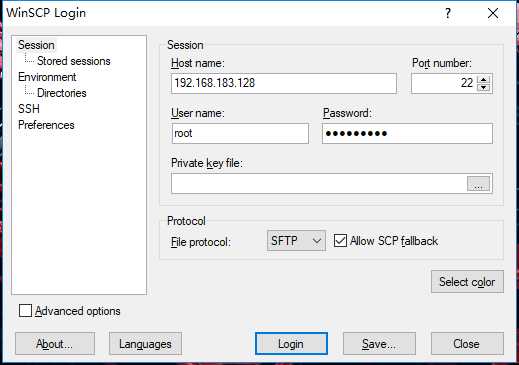This screenshot has width=519, height=365.
Task: Select Environment in the navigation tree
Action: coord(47,77)
